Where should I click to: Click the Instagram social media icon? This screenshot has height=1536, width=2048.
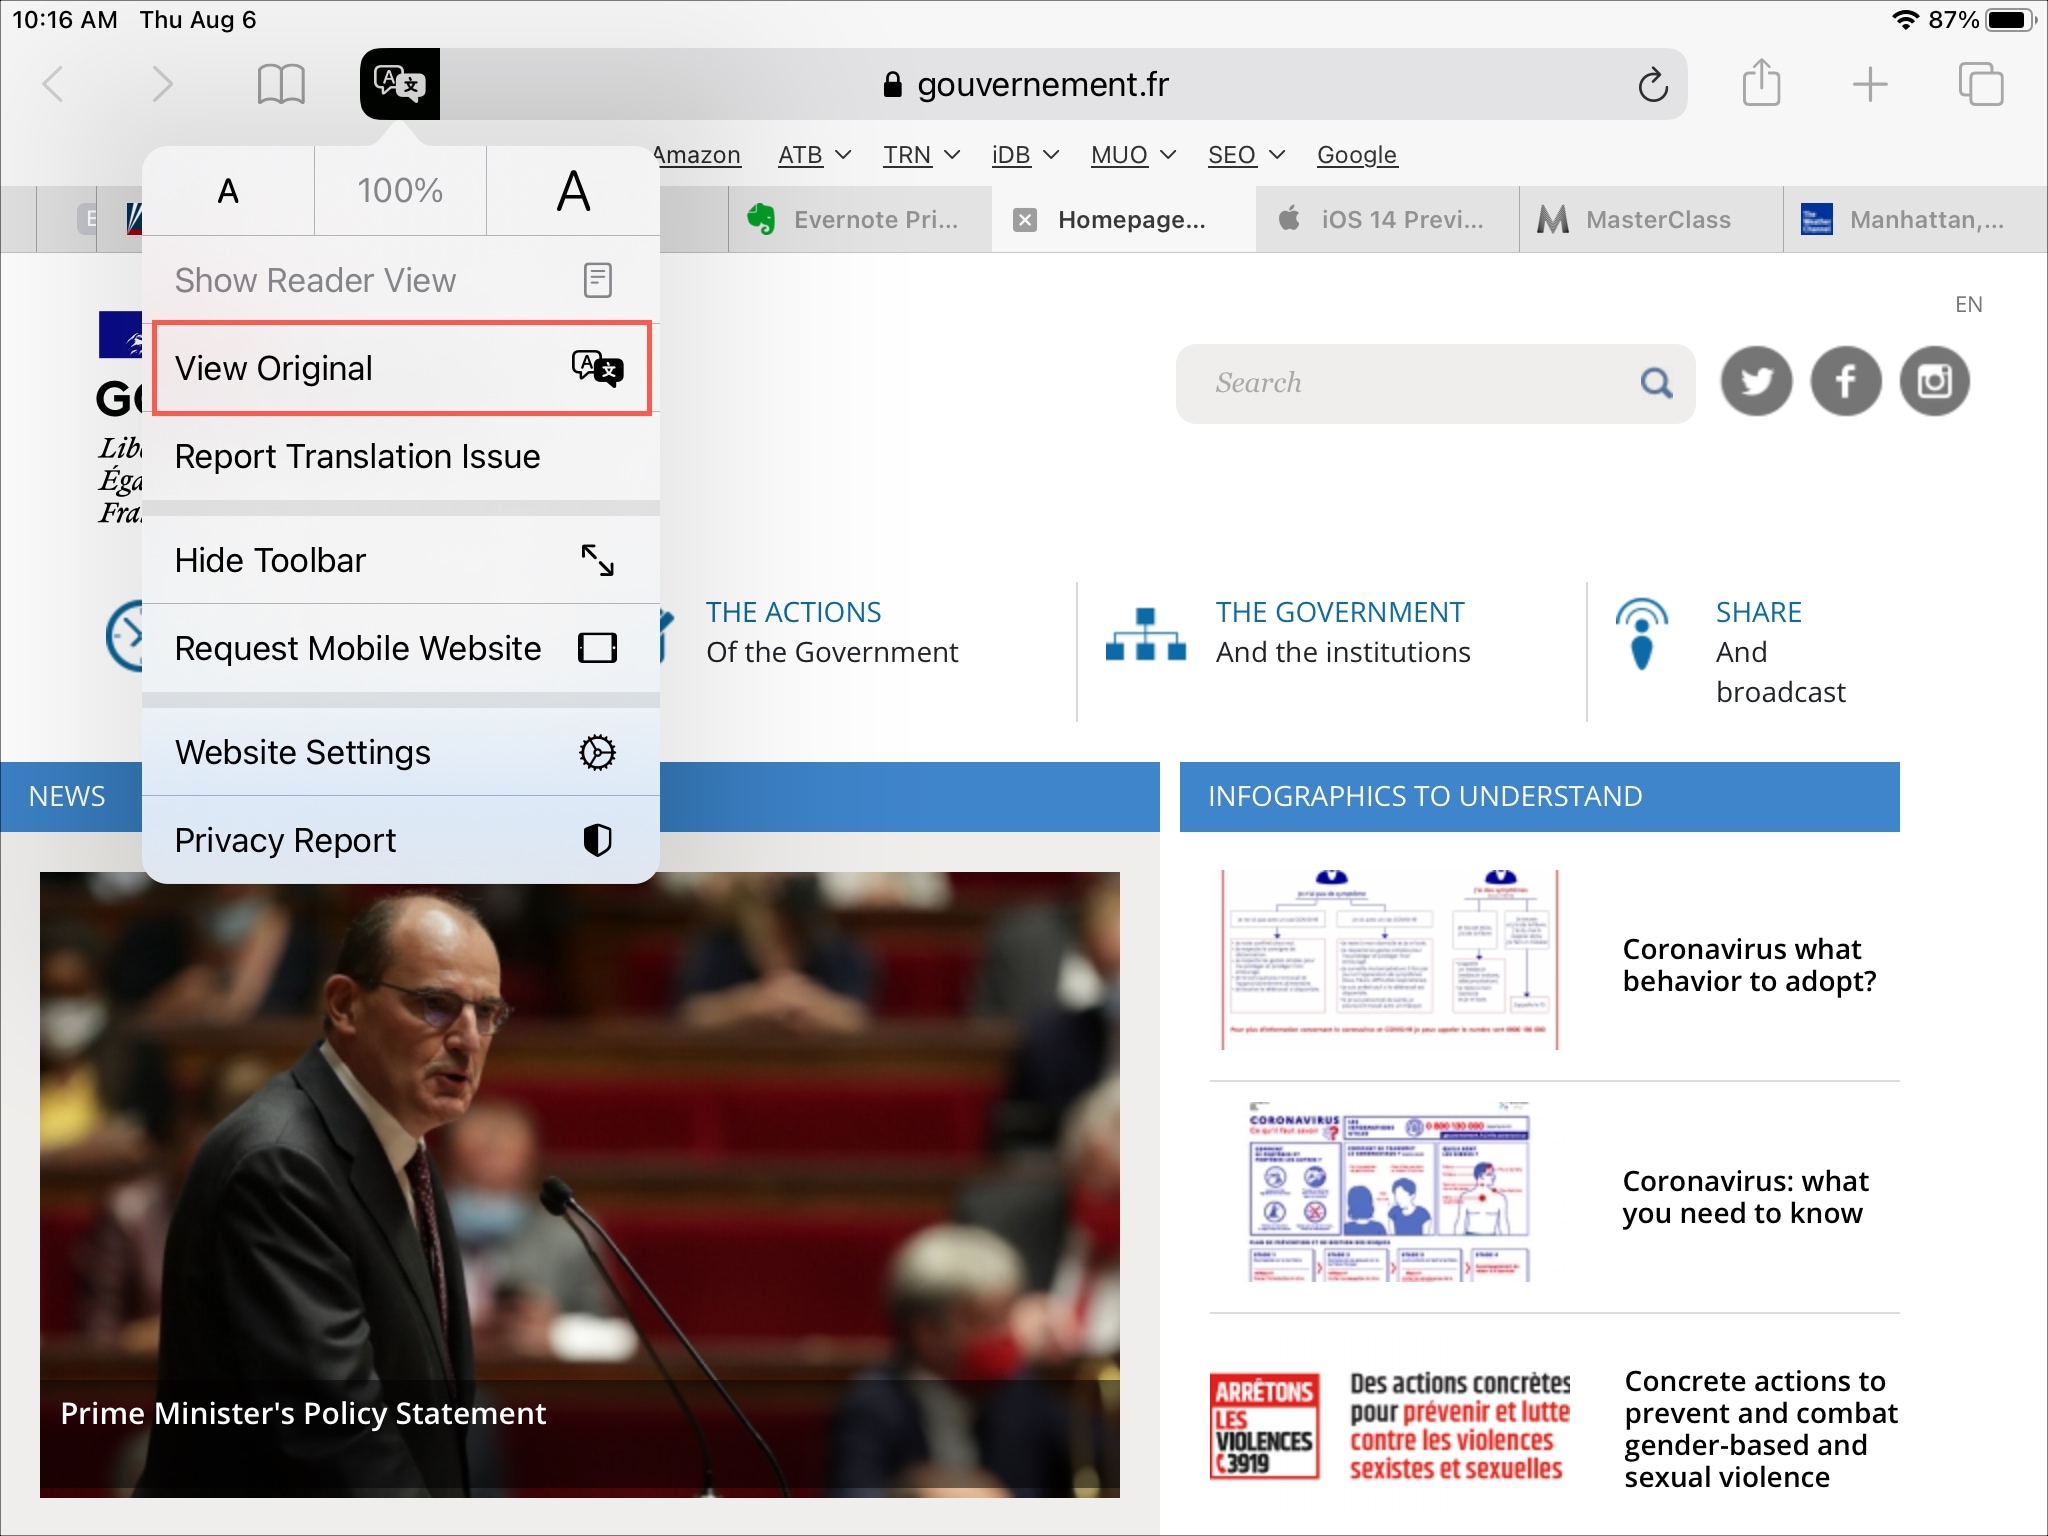click(x=1934, y=381)
